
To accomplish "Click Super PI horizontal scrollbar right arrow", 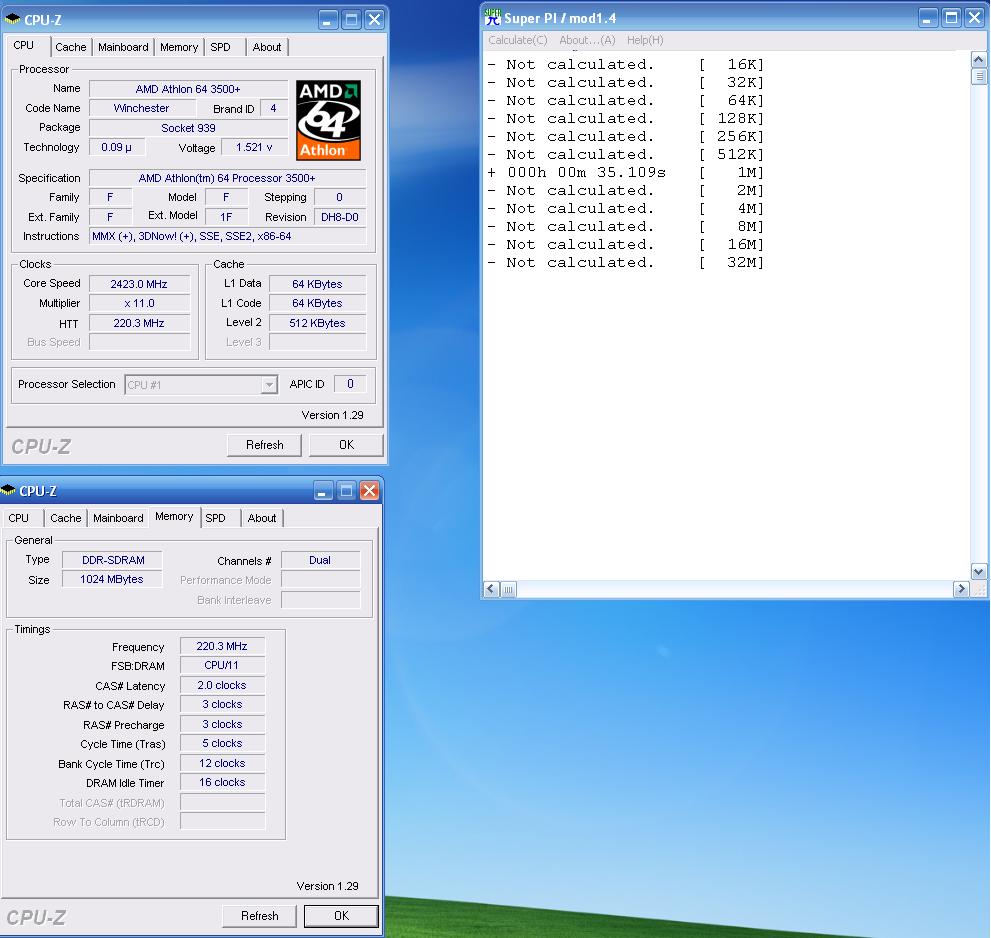I will point(961,589).
